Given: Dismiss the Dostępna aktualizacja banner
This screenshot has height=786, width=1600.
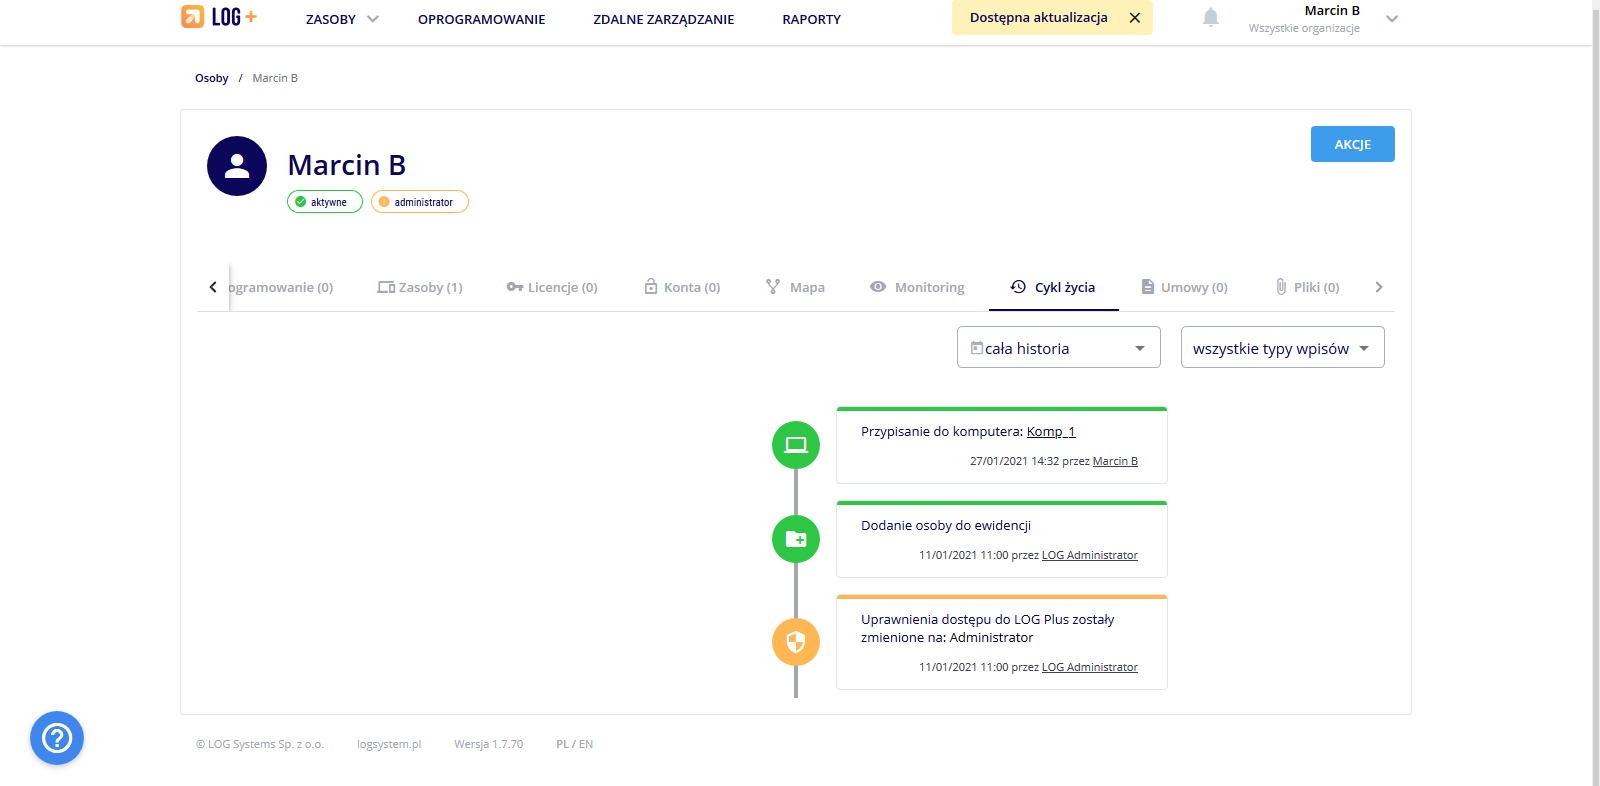Looking at the screenshot, I should (1135, 18).
